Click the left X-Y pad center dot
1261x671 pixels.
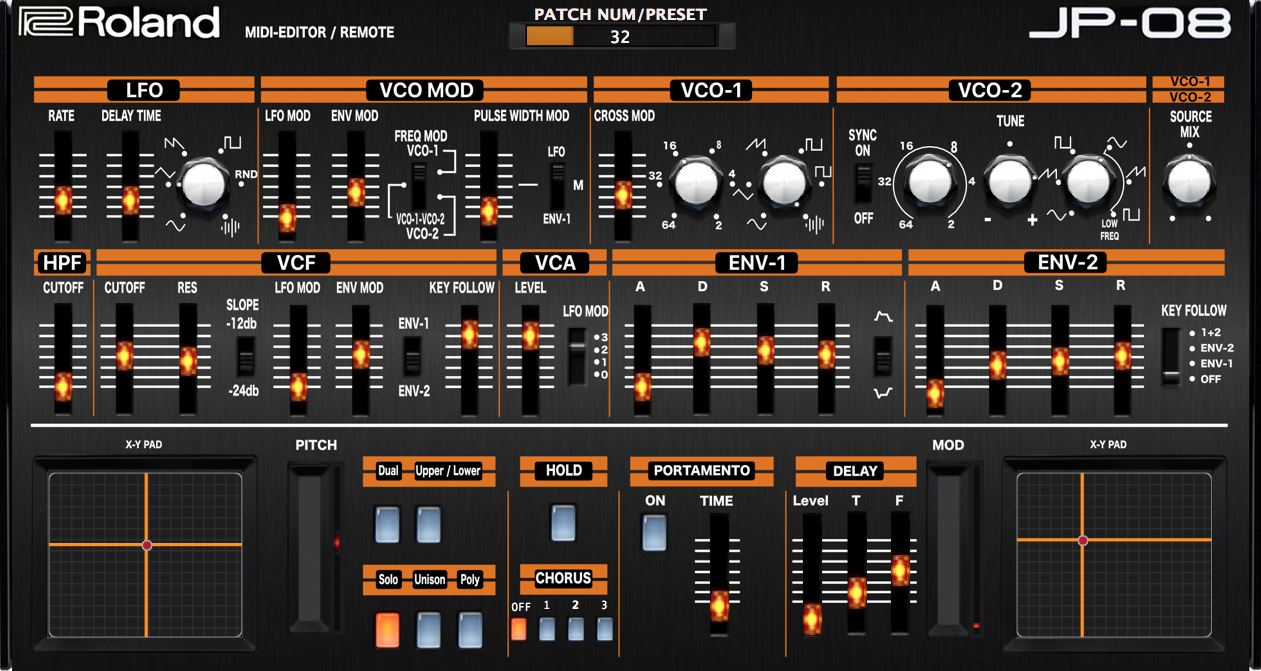tap(147, 545)
